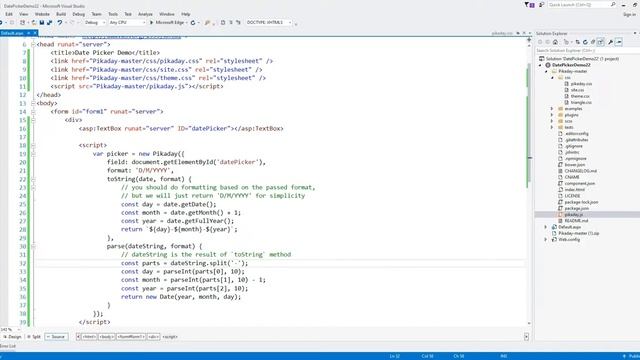Toggle Preview Selected Items in Solution Explorer
The height and width of the screenshot is (360, 640).
pyautogui.click(x=619, y=42)
